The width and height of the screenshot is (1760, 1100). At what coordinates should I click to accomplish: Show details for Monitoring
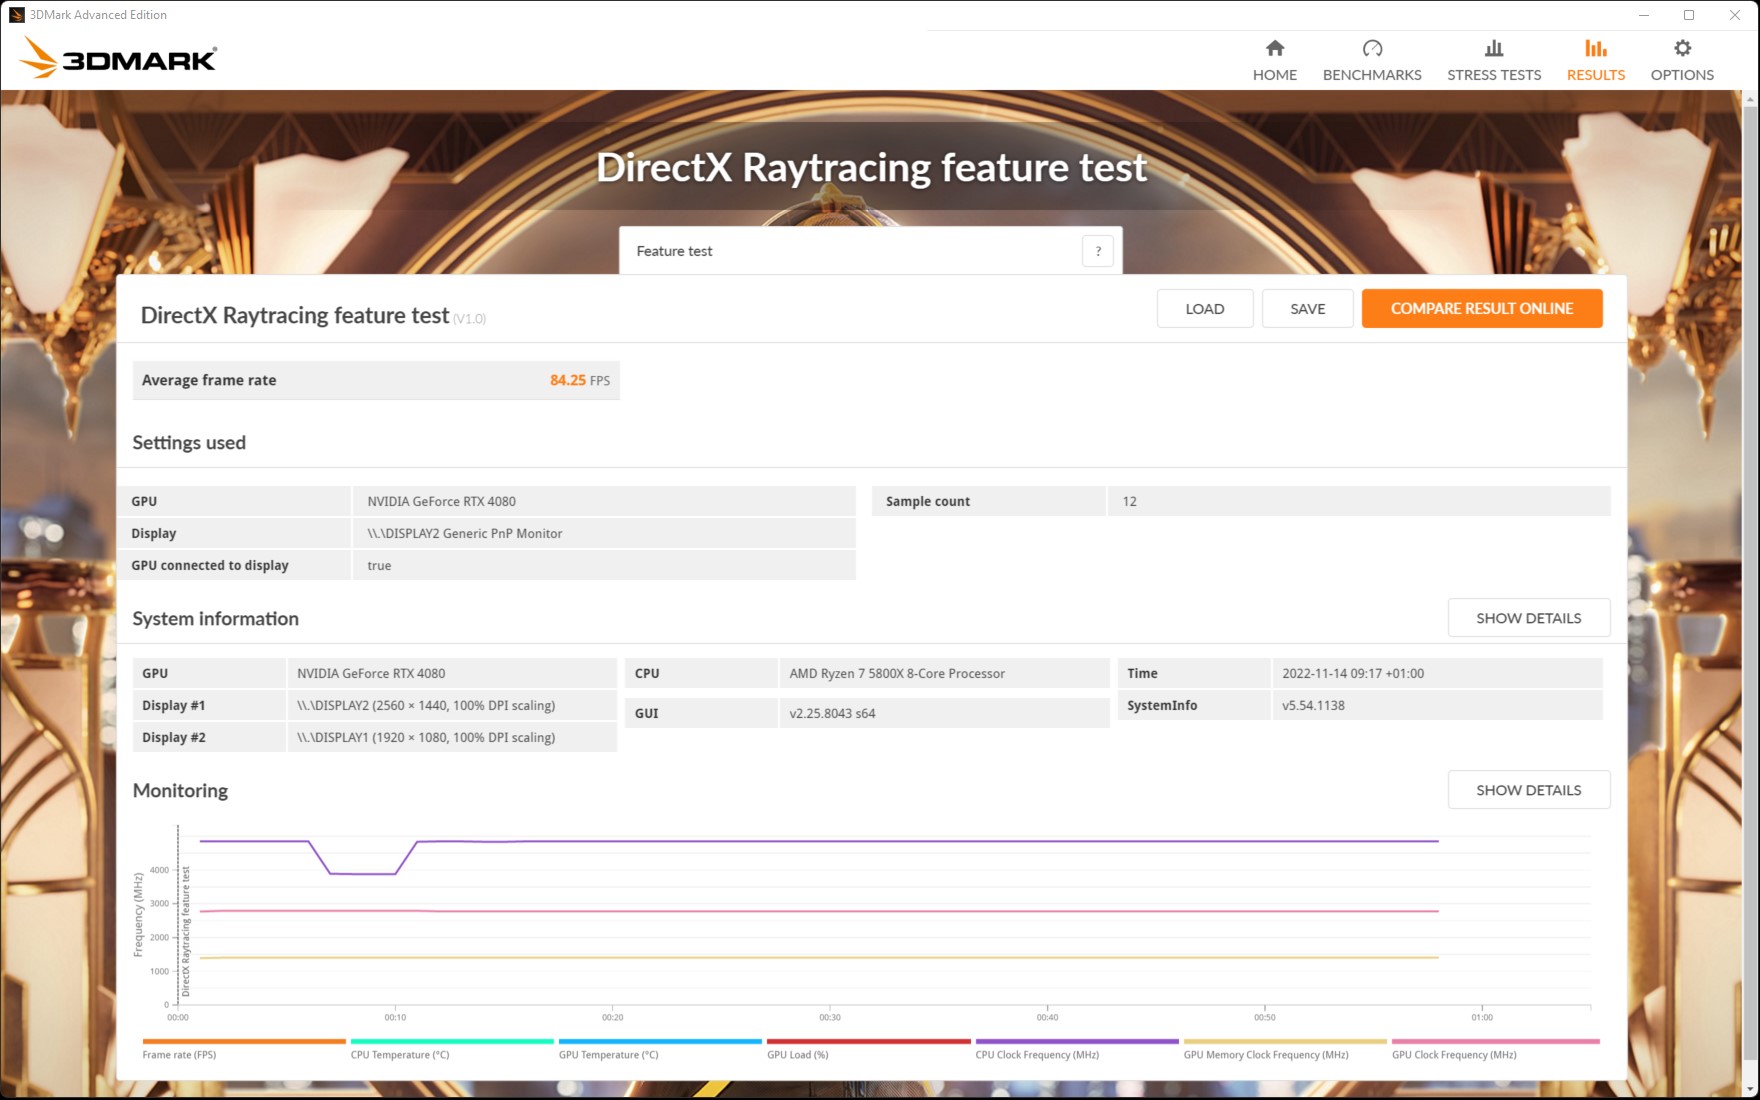point(1529,790)
